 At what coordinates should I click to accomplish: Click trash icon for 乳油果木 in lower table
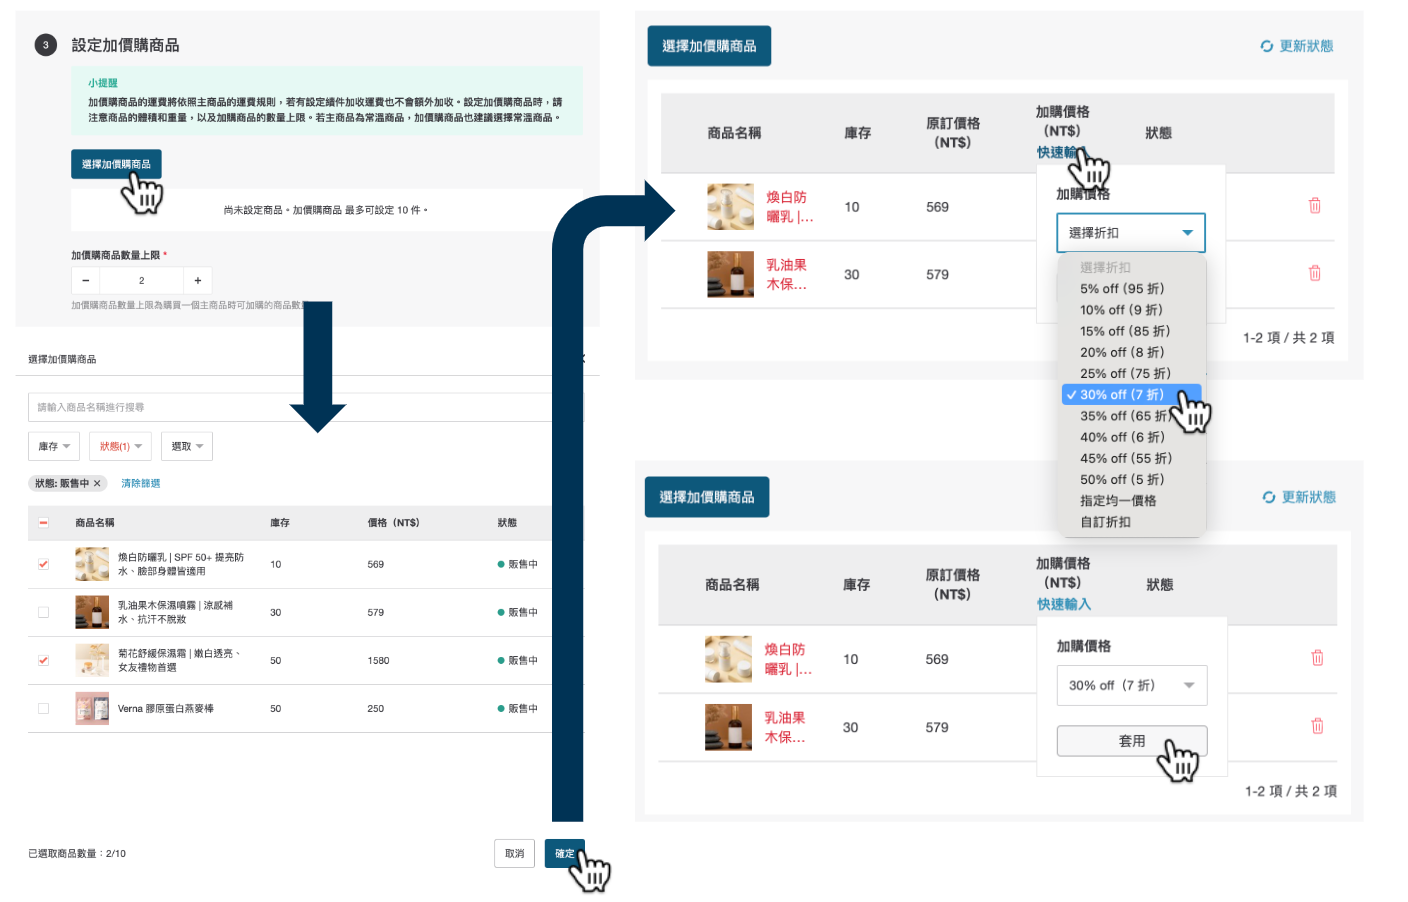click(x=1317, y=726)
